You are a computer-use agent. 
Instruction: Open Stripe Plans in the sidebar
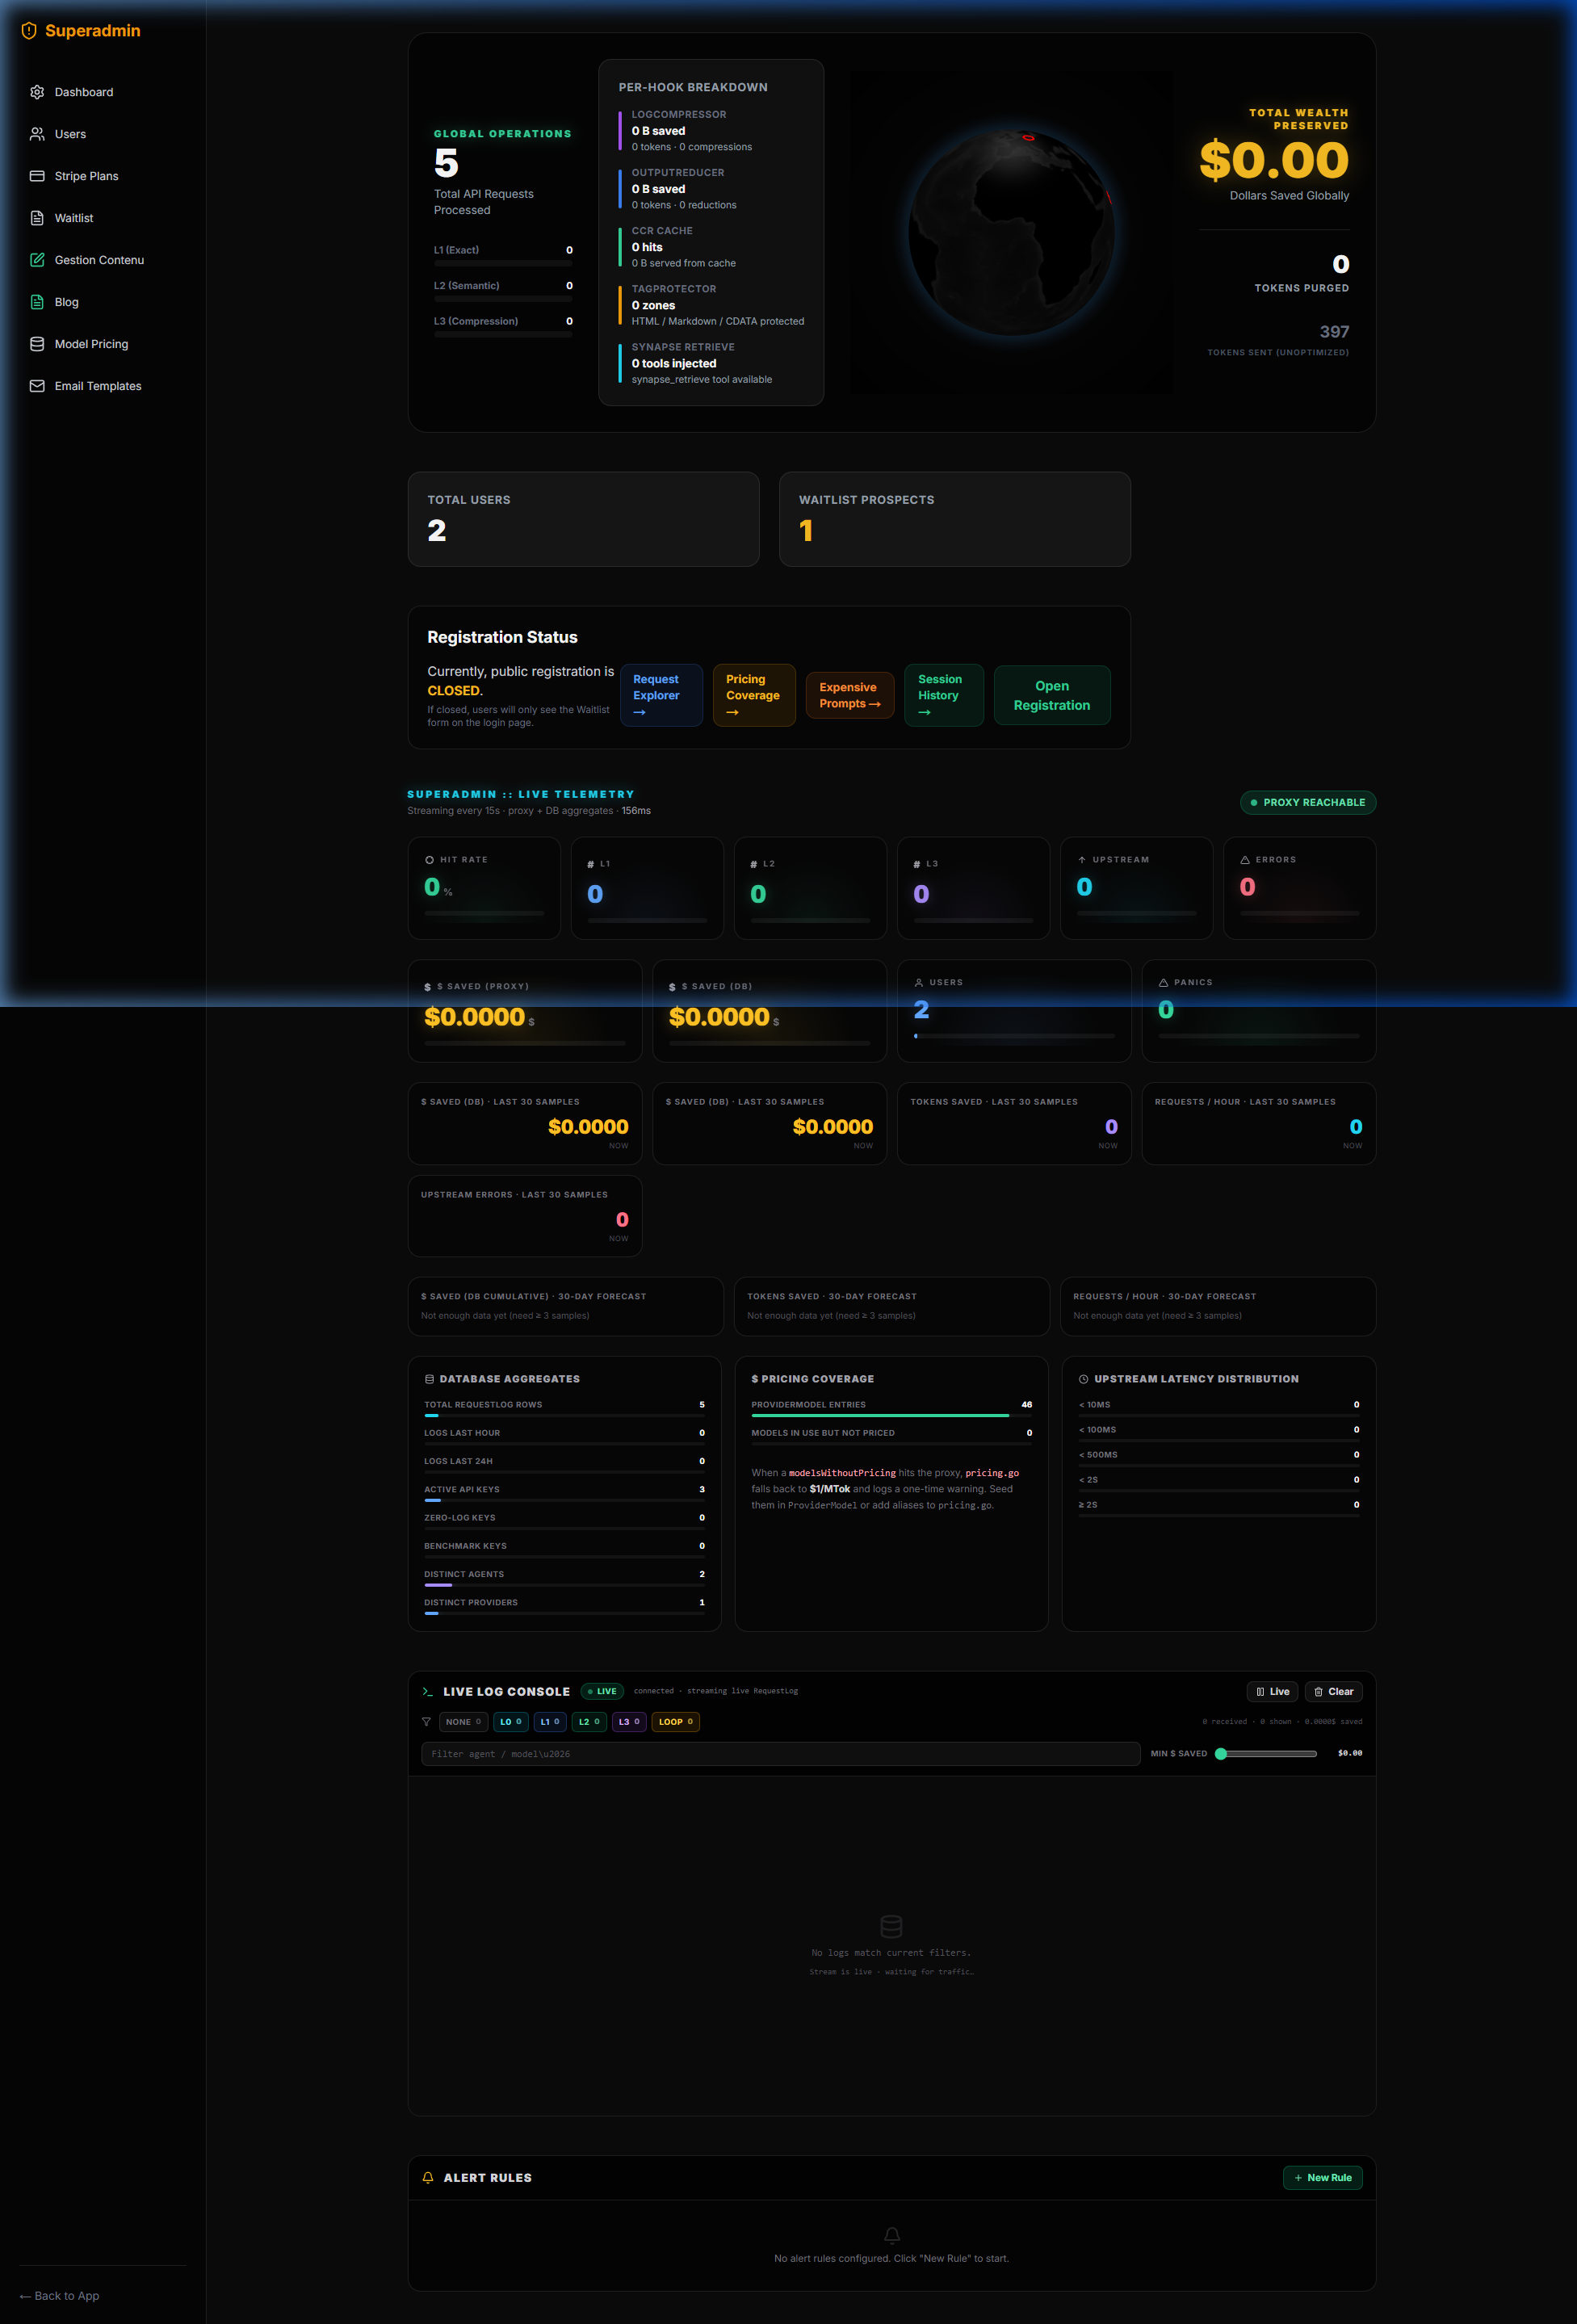tap(103, 176)
